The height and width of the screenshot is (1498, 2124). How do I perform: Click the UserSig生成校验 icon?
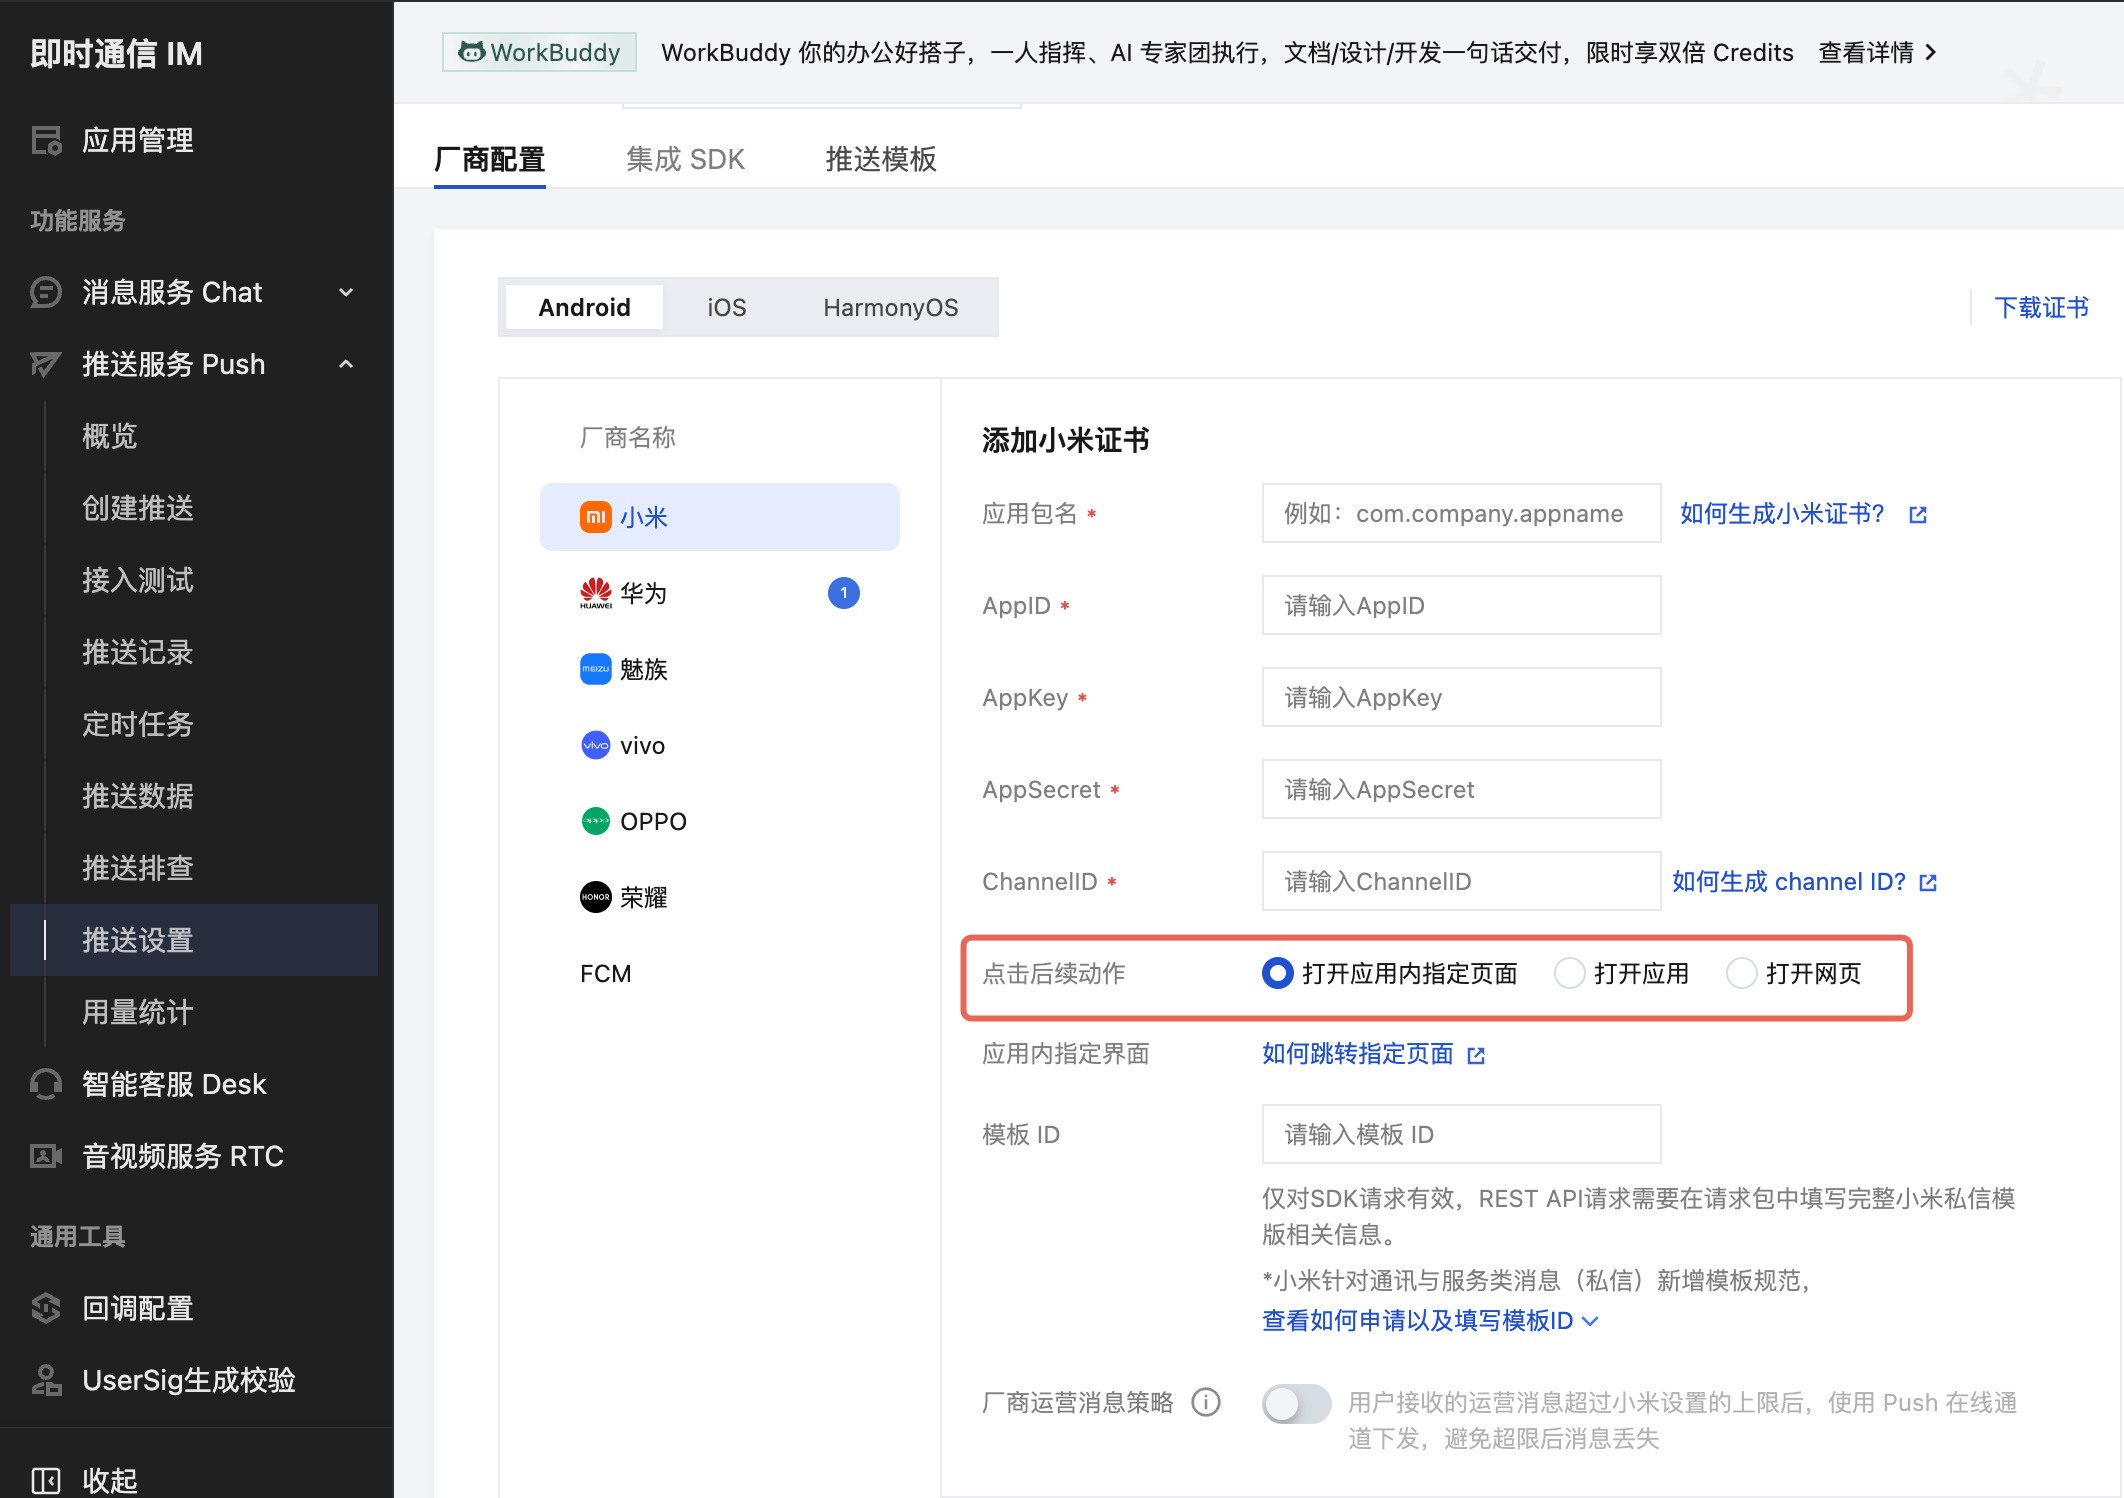pyautogui.click(x=46, y=1380)
